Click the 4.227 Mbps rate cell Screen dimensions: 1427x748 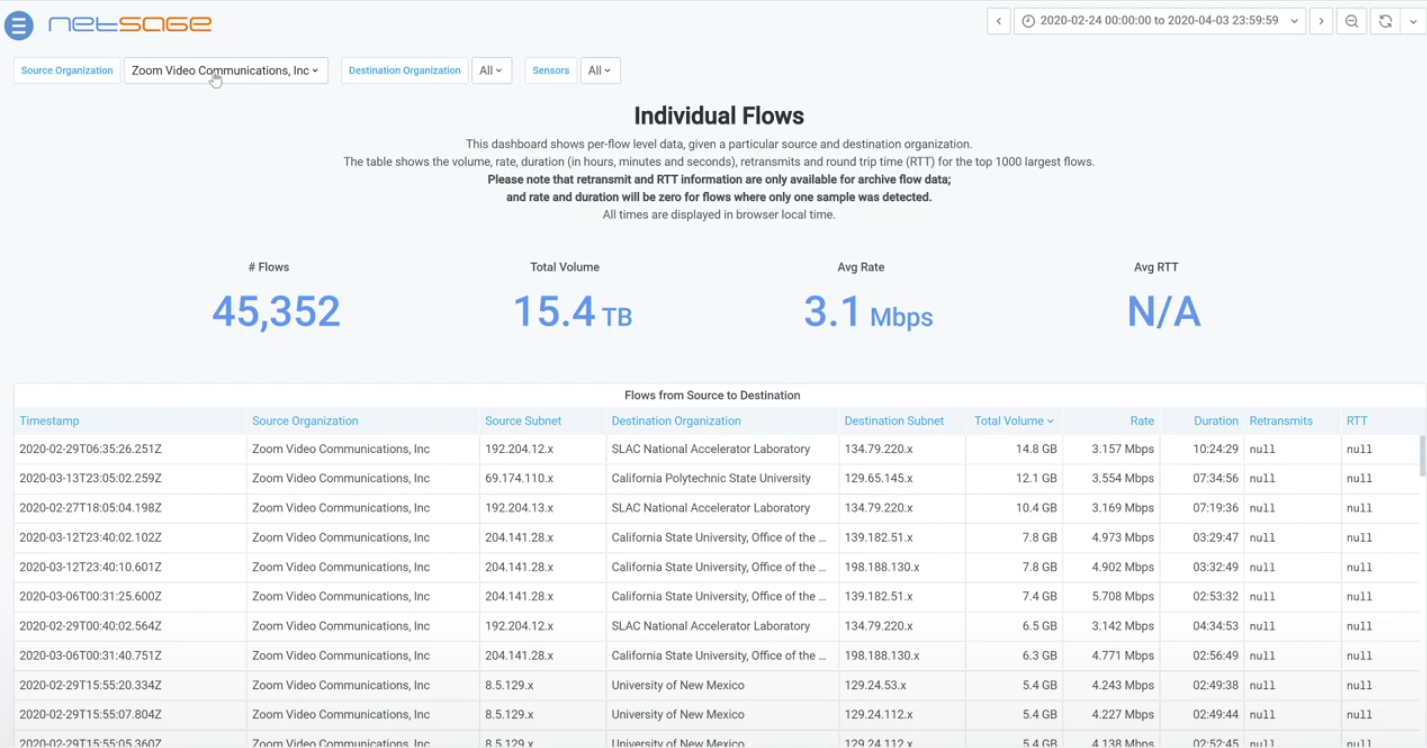1124,714
